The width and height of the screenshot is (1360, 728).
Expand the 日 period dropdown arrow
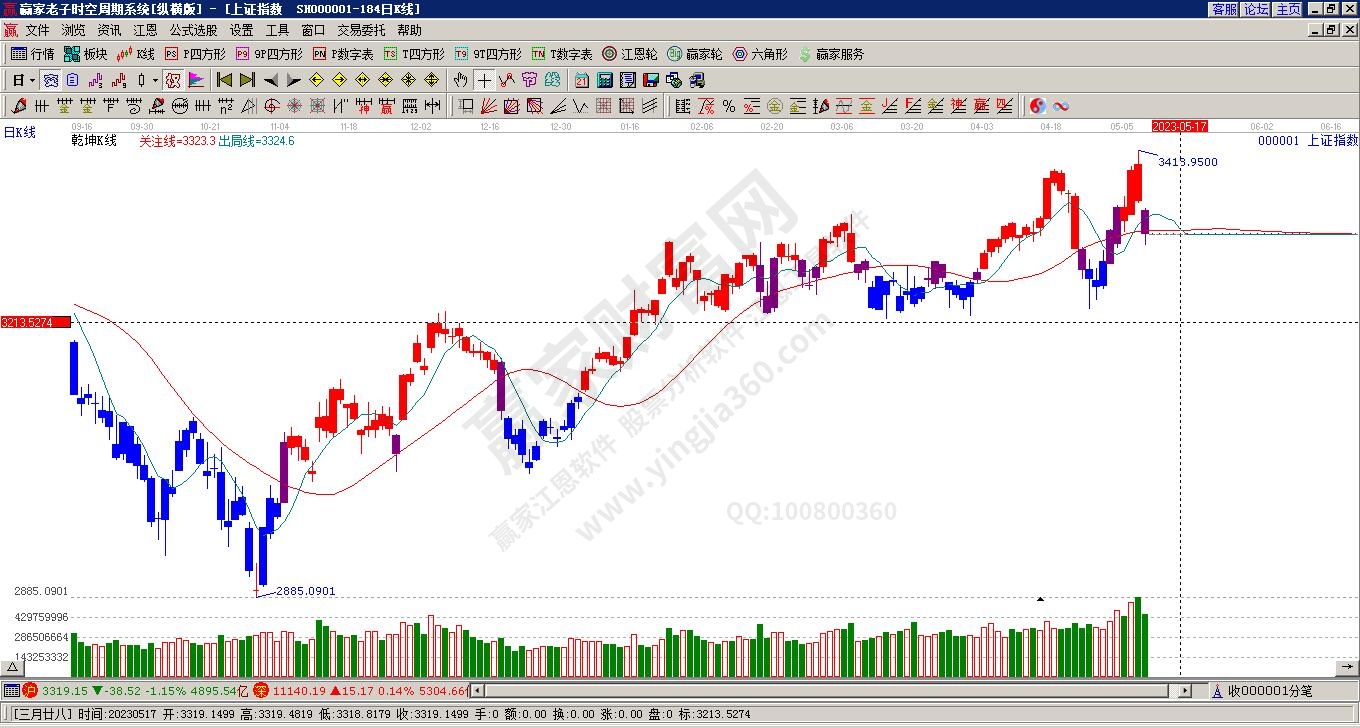[32, 80]
